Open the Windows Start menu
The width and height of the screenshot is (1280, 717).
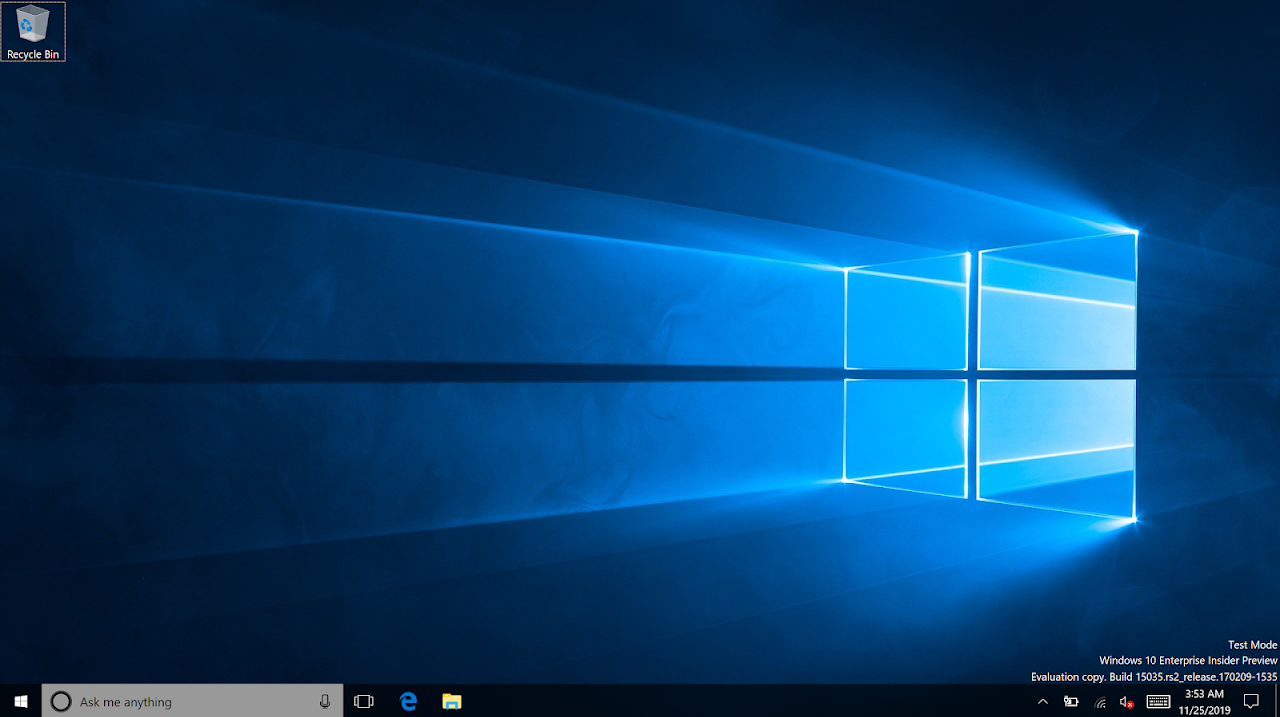pos(20,701)
